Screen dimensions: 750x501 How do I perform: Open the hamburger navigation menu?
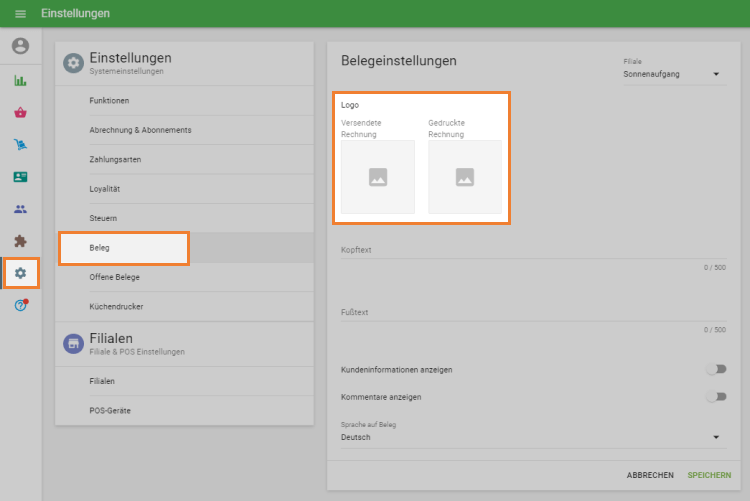click(x=20, y=14)
